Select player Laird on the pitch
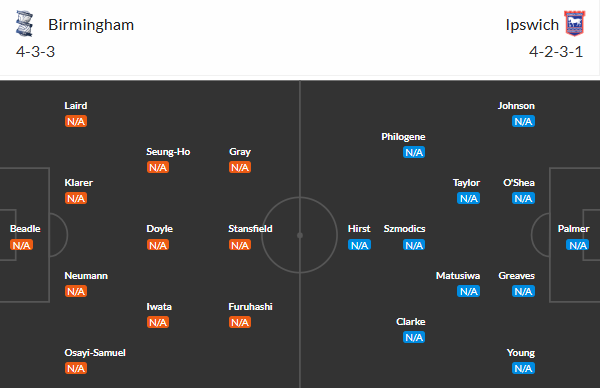 (76, 106)
